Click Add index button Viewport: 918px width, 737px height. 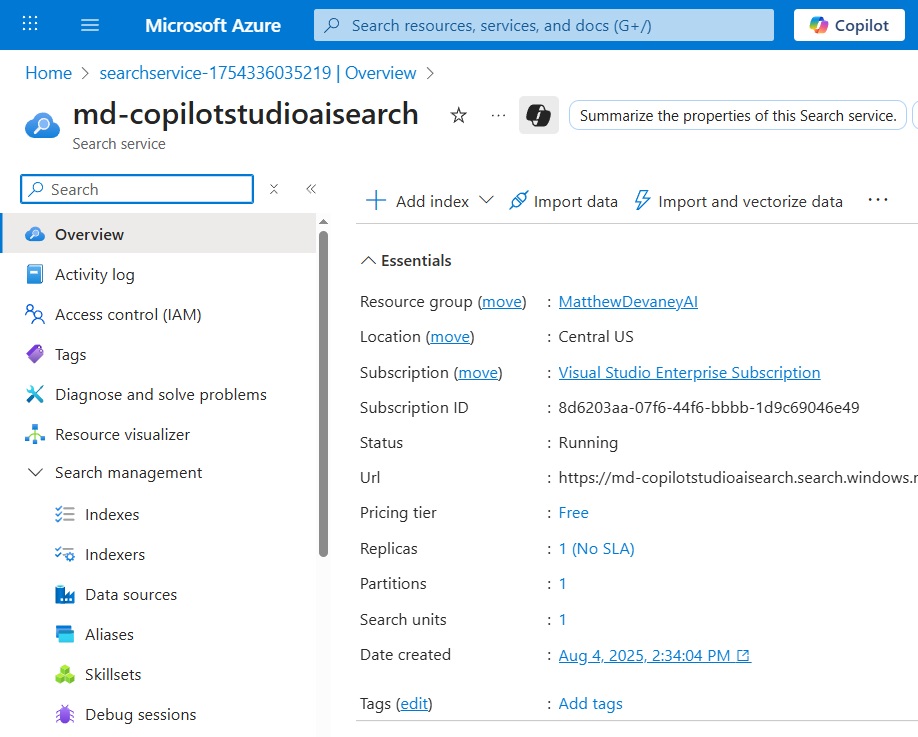(418, 201)
